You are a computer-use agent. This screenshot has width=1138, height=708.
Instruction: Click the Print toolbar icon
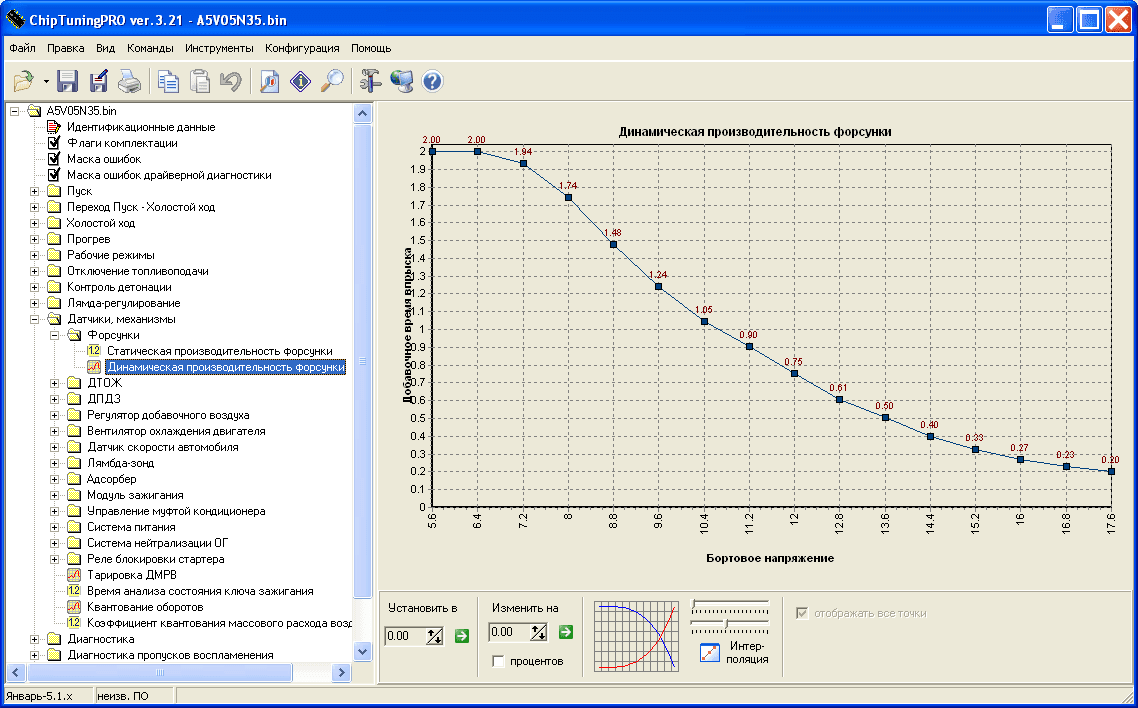coord(130,81)
